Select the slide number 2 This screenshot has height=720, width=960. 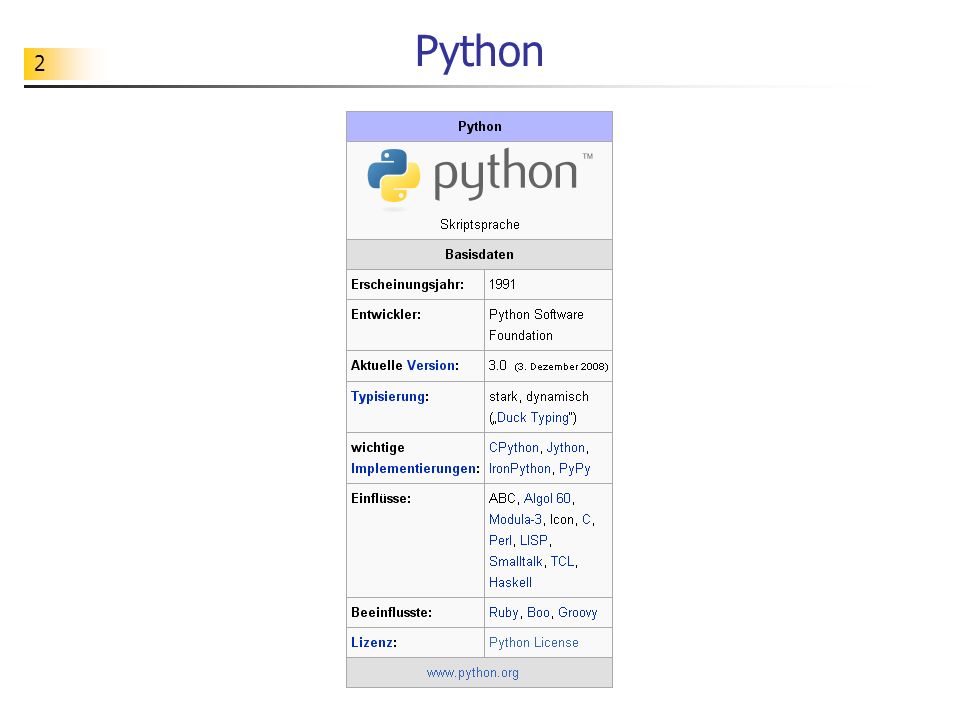coord(39,63)
